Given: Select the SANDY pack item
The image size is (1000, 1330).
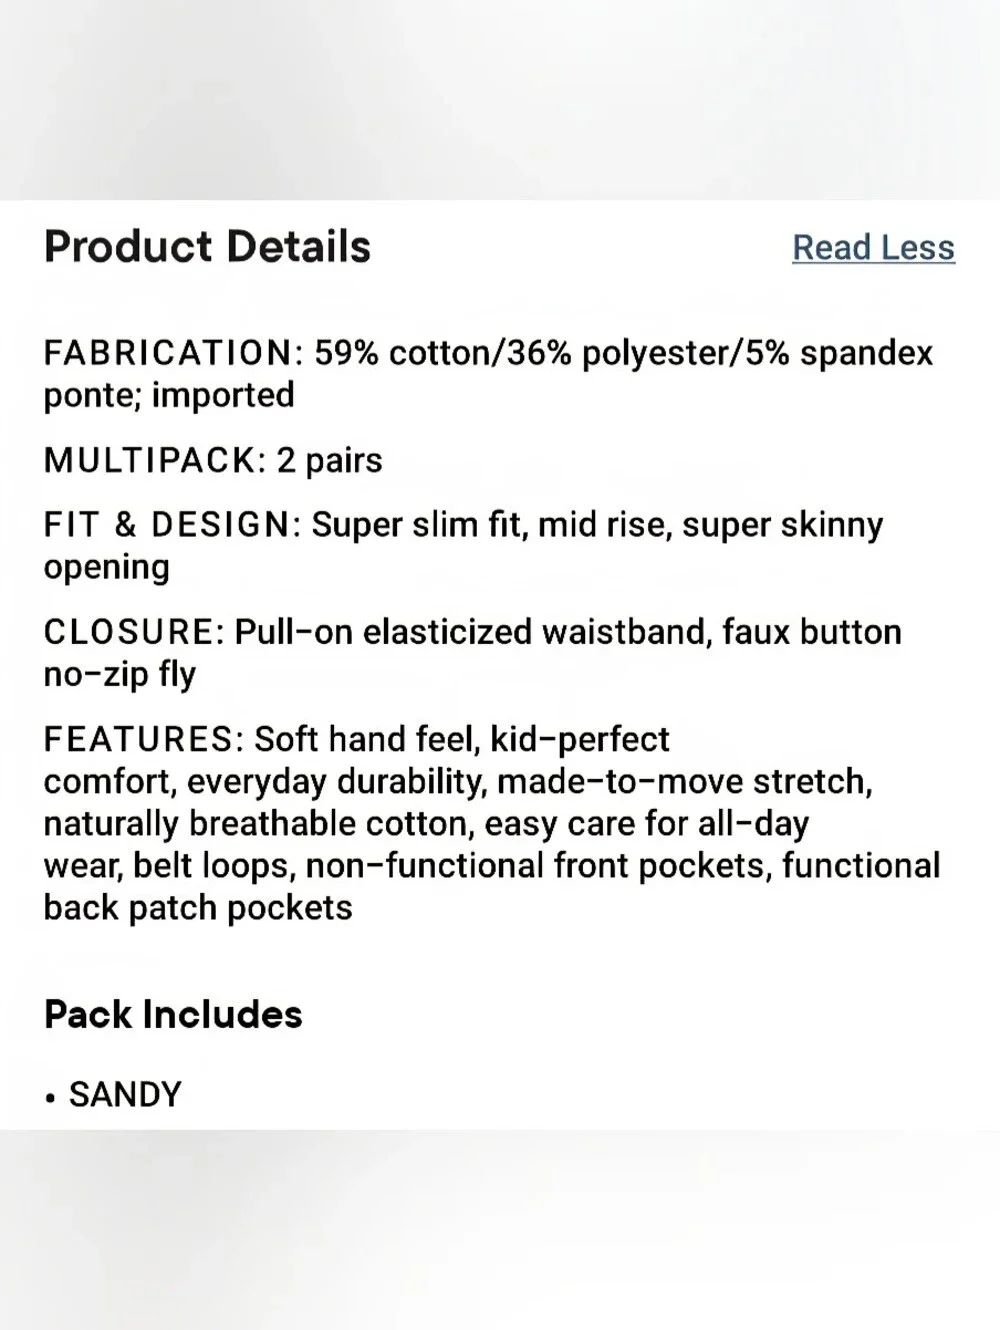Looking at the screenshot, I should tap(125, 1094).
